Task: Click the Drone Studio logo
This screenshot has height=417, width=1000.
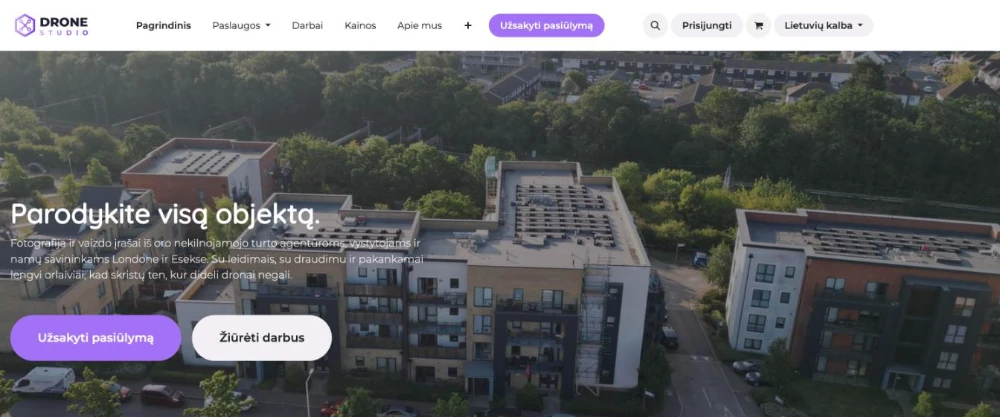Action: point(52,26)
